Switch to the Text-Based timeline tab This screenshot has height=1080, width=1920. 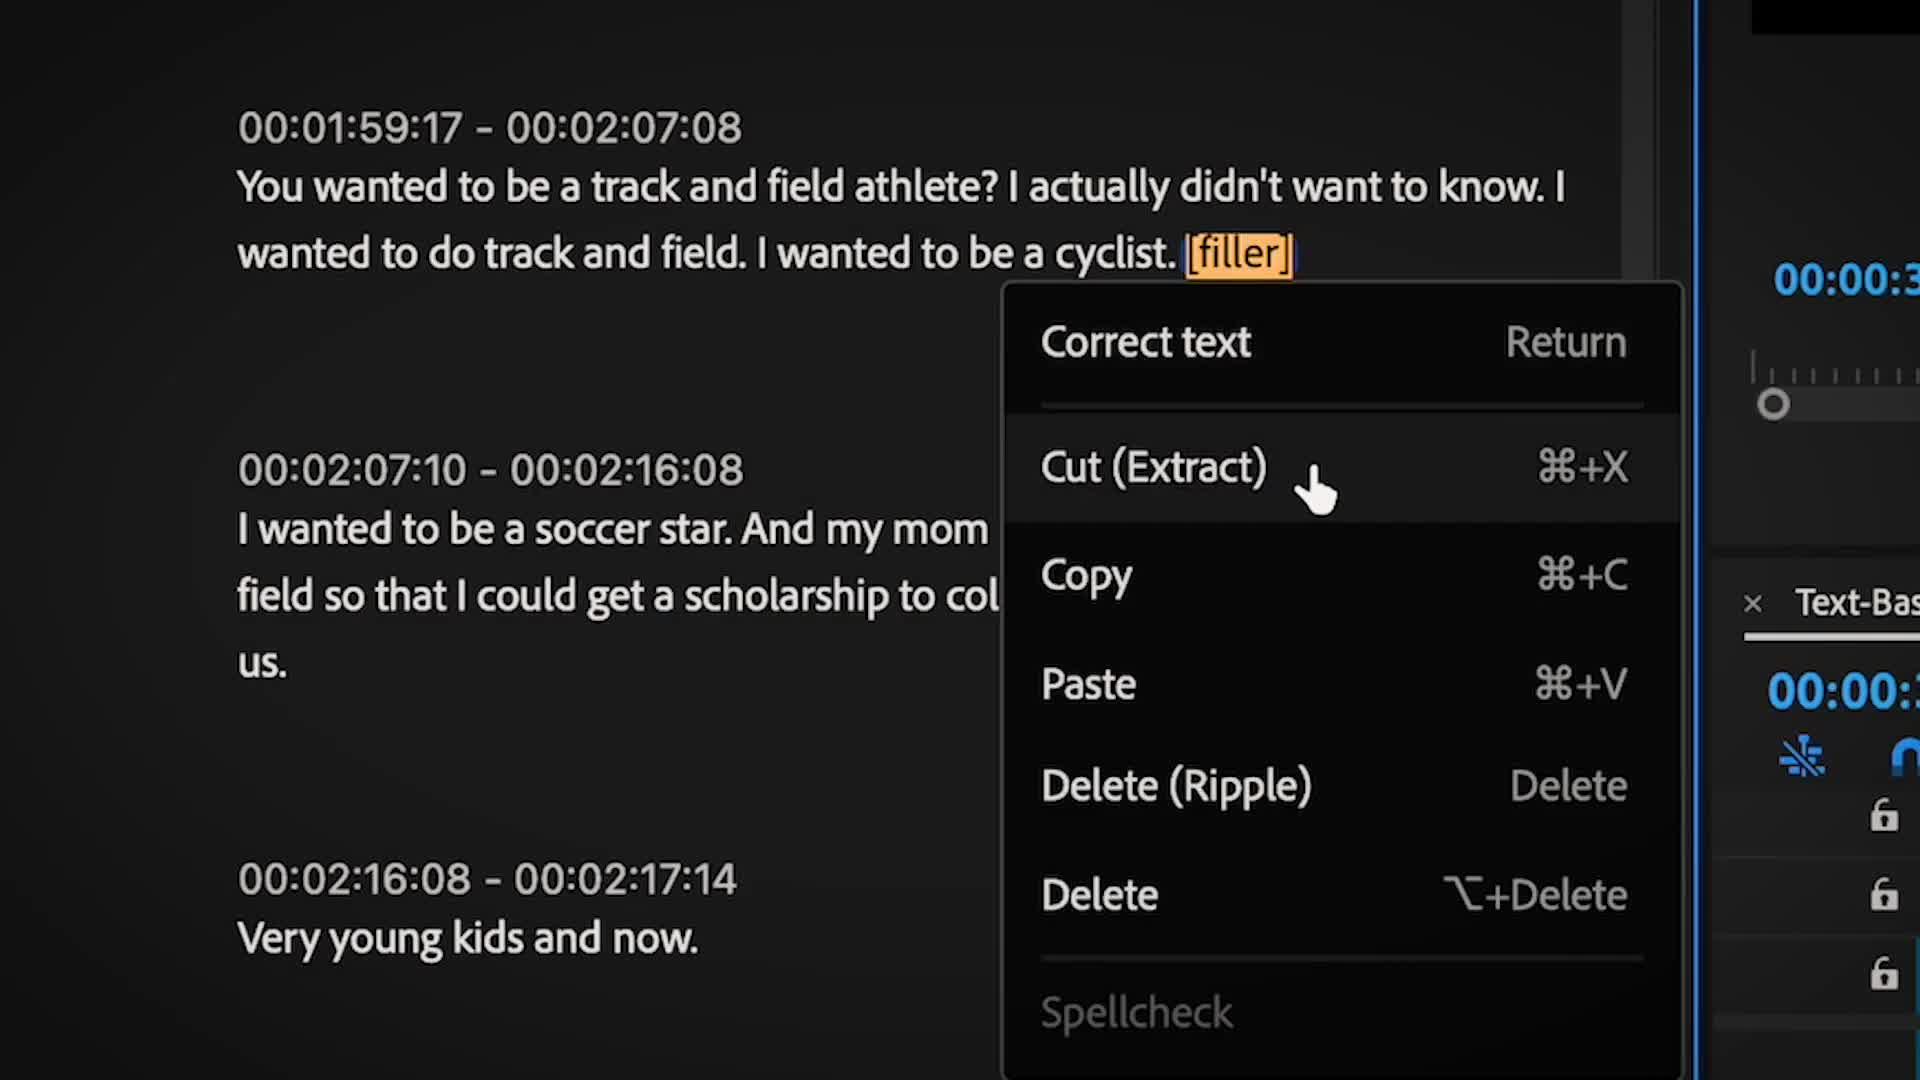pyautogui.click(x=1856, y=603)
